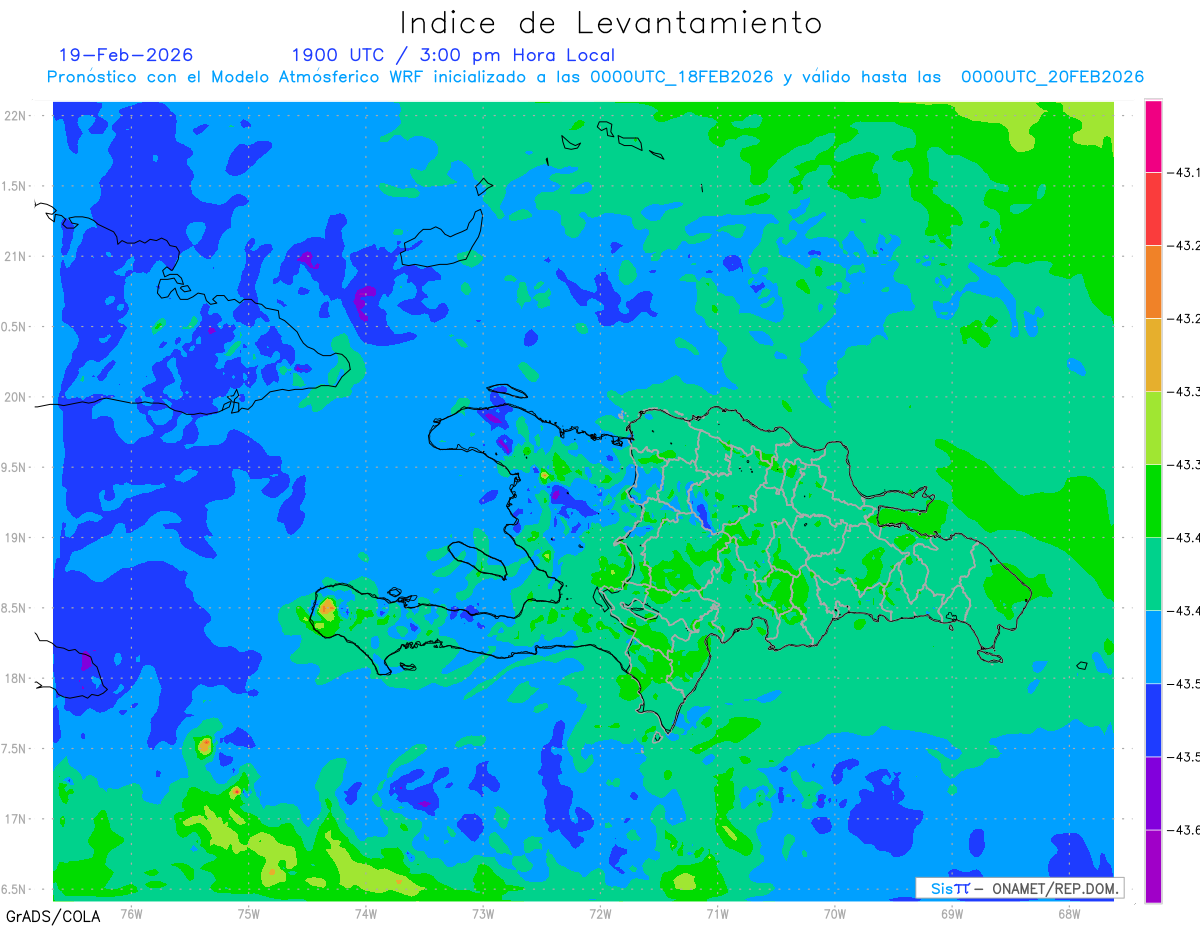
Task: Click the lime yellow-green legend swatch
Action: click(x=1153, y=428)
